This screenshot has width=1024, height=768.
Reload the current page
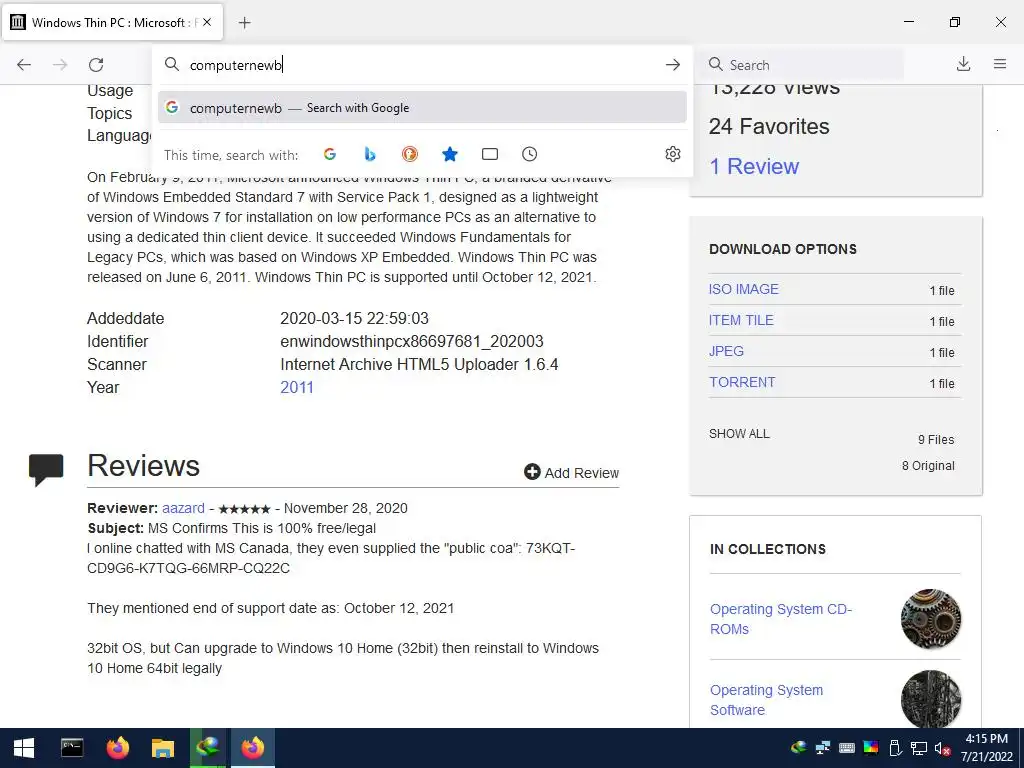(96, 65)
